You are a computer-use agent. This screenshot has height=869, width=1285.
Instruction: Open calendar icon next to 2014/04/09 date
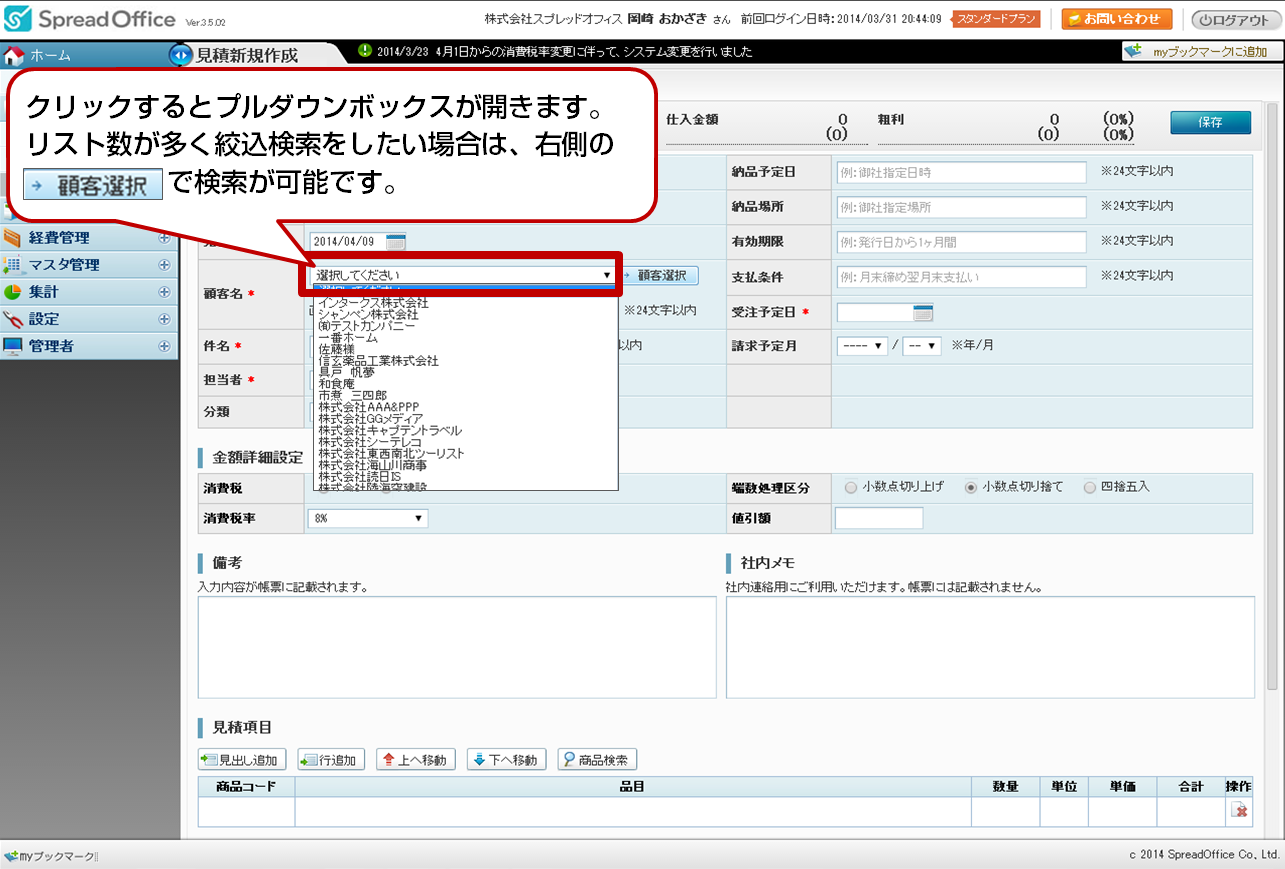[x=396, y=241]
